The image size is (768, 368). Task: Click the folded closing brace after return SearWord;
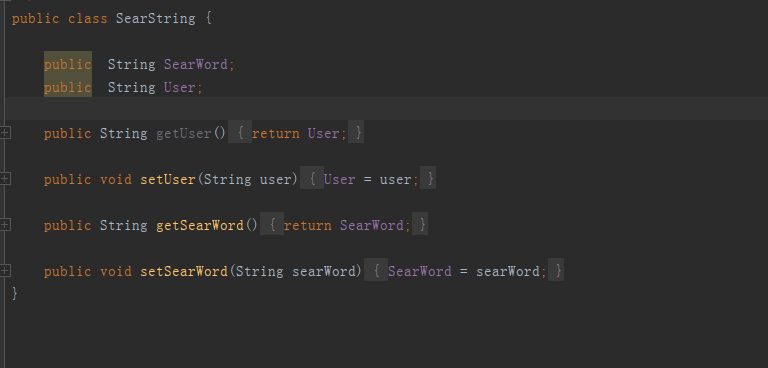click(x=420, y=225)
